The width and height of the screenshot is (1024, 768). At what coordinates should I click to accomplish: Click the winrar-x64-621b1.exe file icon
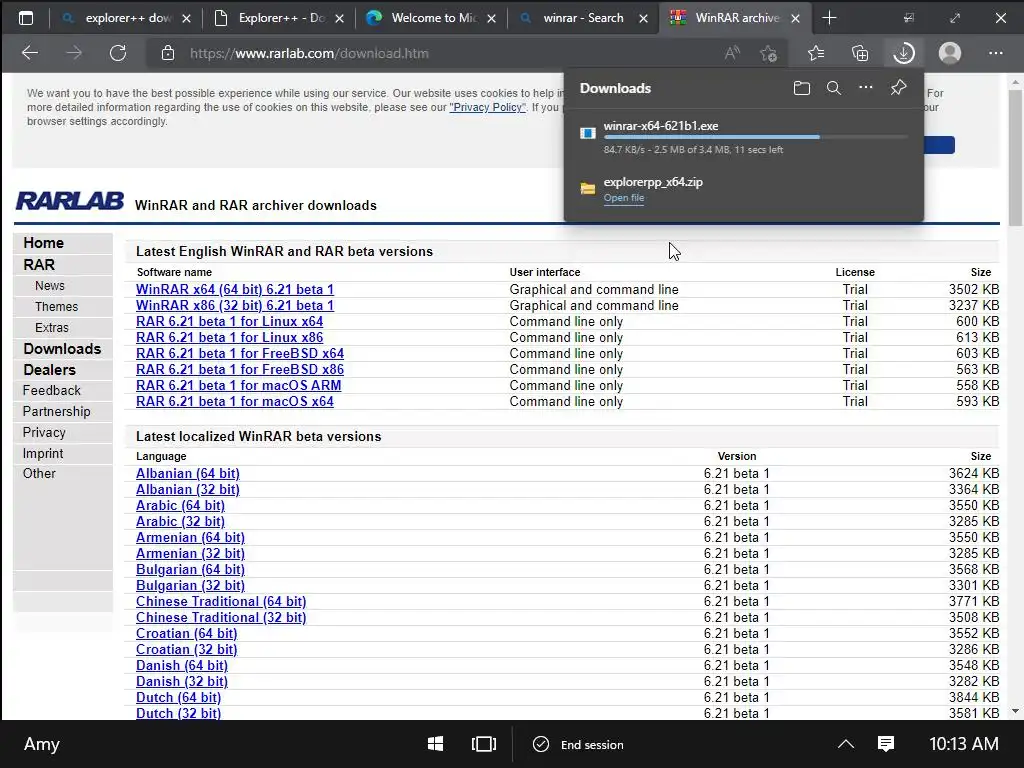588,133
